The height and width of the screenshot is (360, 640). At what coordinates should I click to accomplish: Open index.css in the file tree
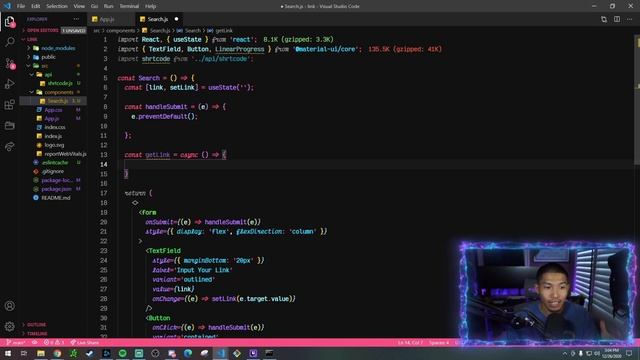[x=55, y=127]
